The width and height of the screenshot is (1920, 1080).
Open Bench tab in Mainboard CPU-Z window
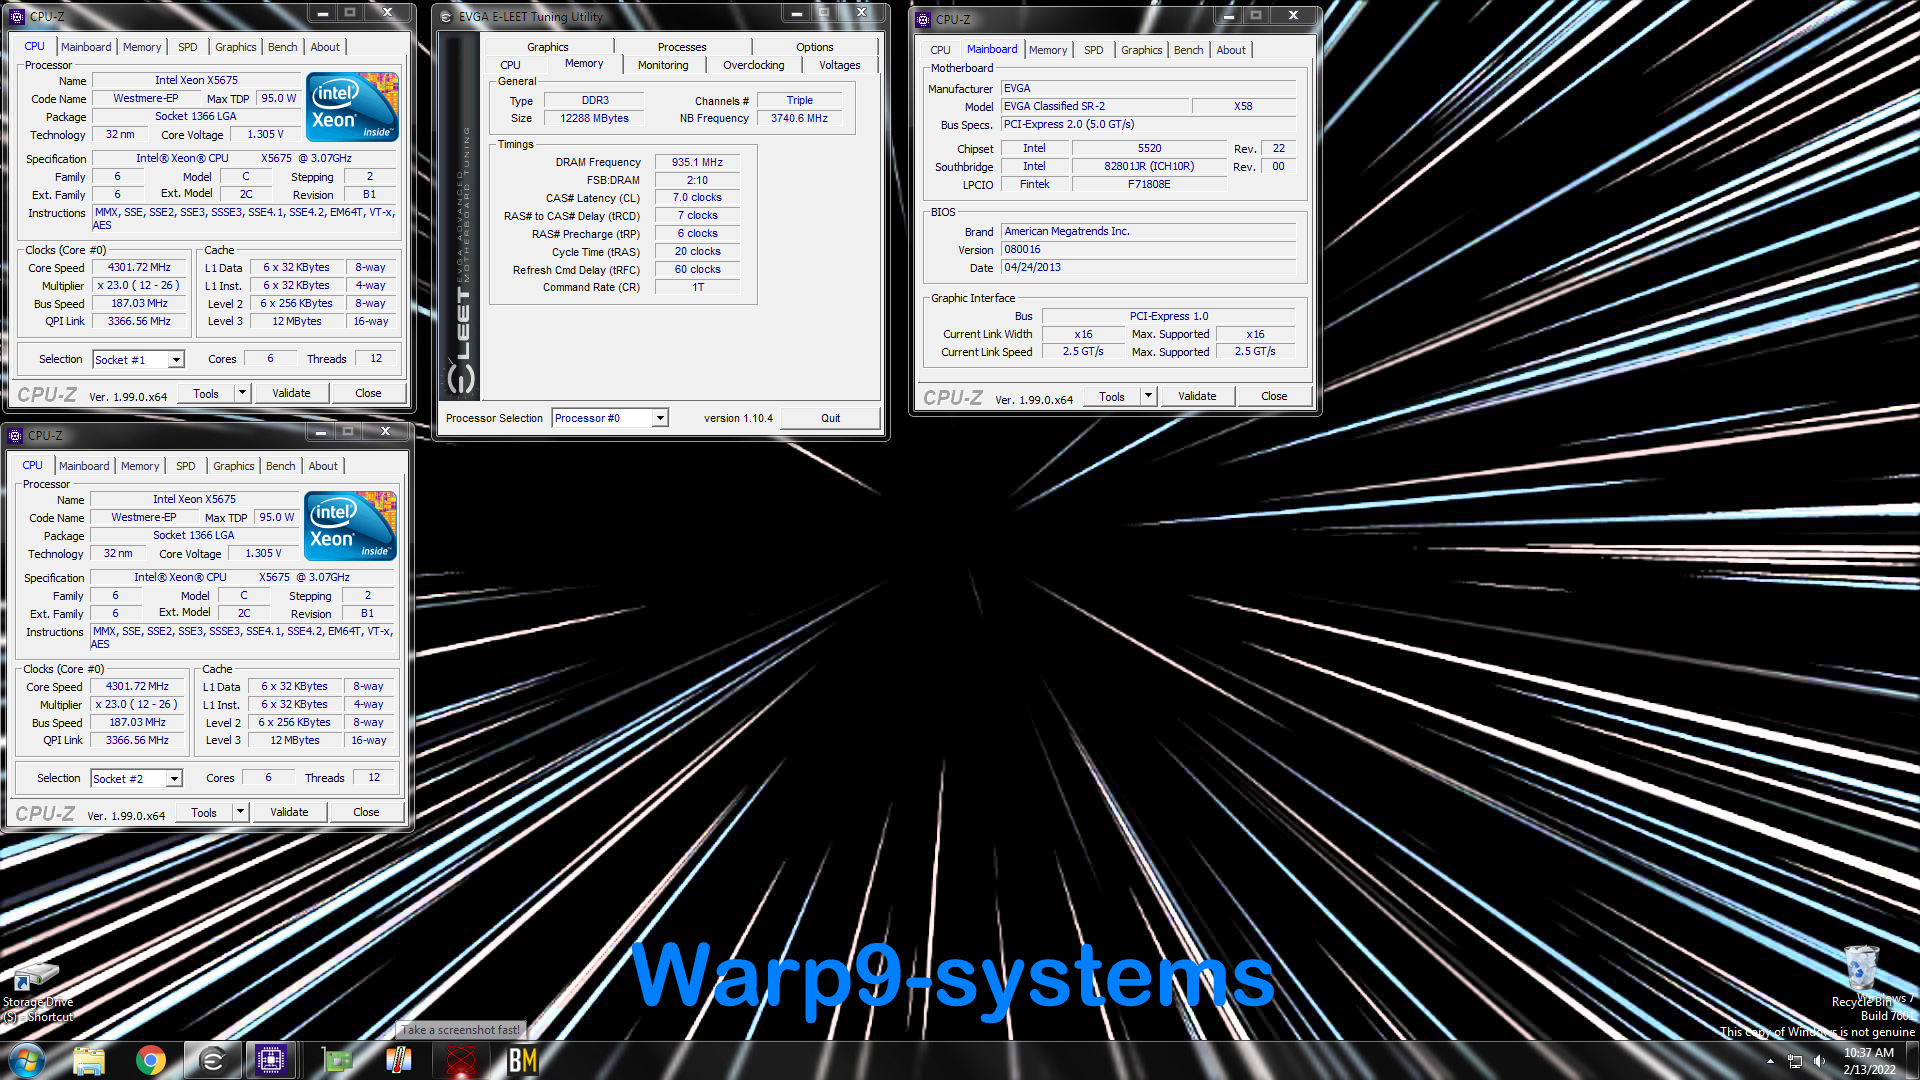coord(1189,50)
